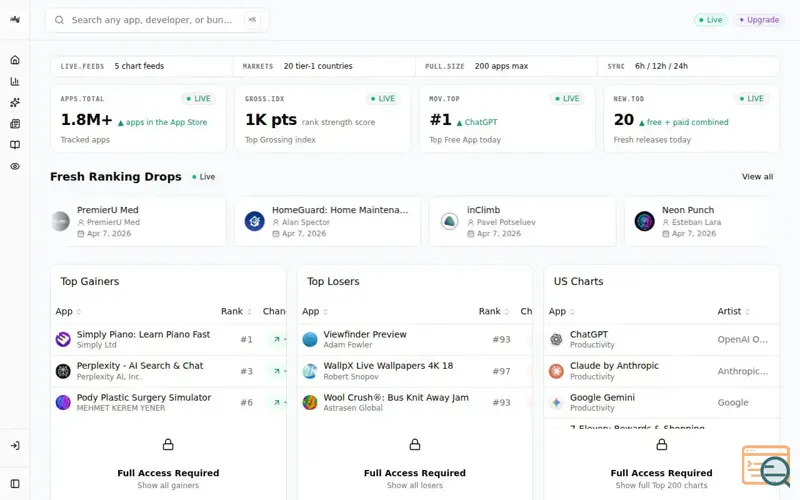800x500 pixels.
Task: Click the Perplexity app icon
Action: pos(63,371)
